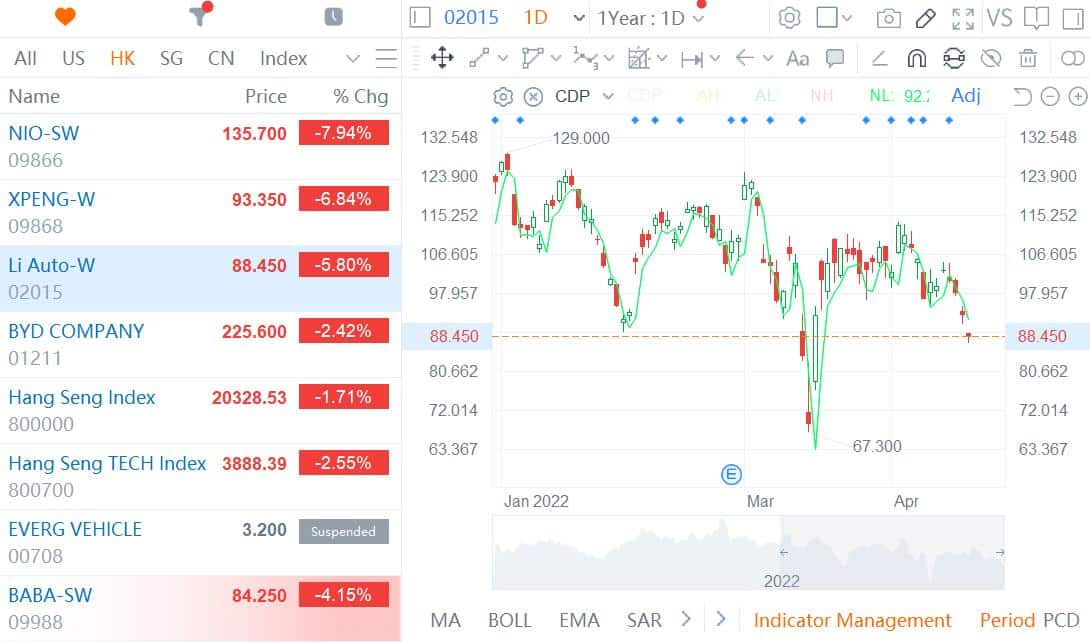The width and height of the screenshot is (1090, 642).
Task: Select the BOLL indicator tab
Action: pos(509,620)
